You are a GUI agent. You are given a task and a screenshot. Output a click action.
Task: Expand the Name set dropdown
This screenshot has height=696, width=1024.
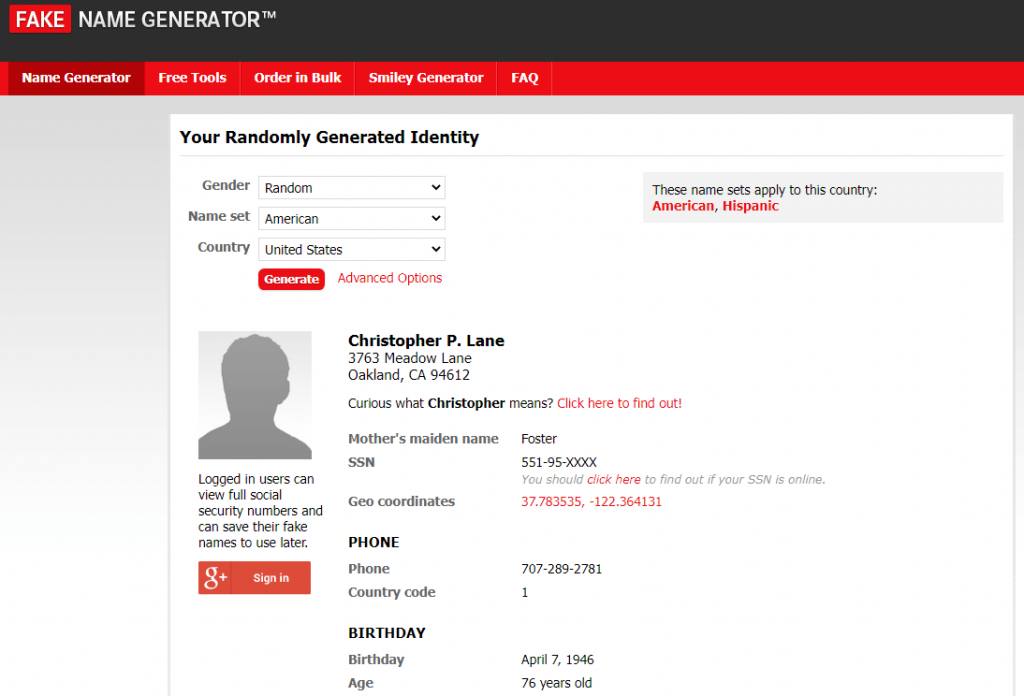click(x=351, y=219)
